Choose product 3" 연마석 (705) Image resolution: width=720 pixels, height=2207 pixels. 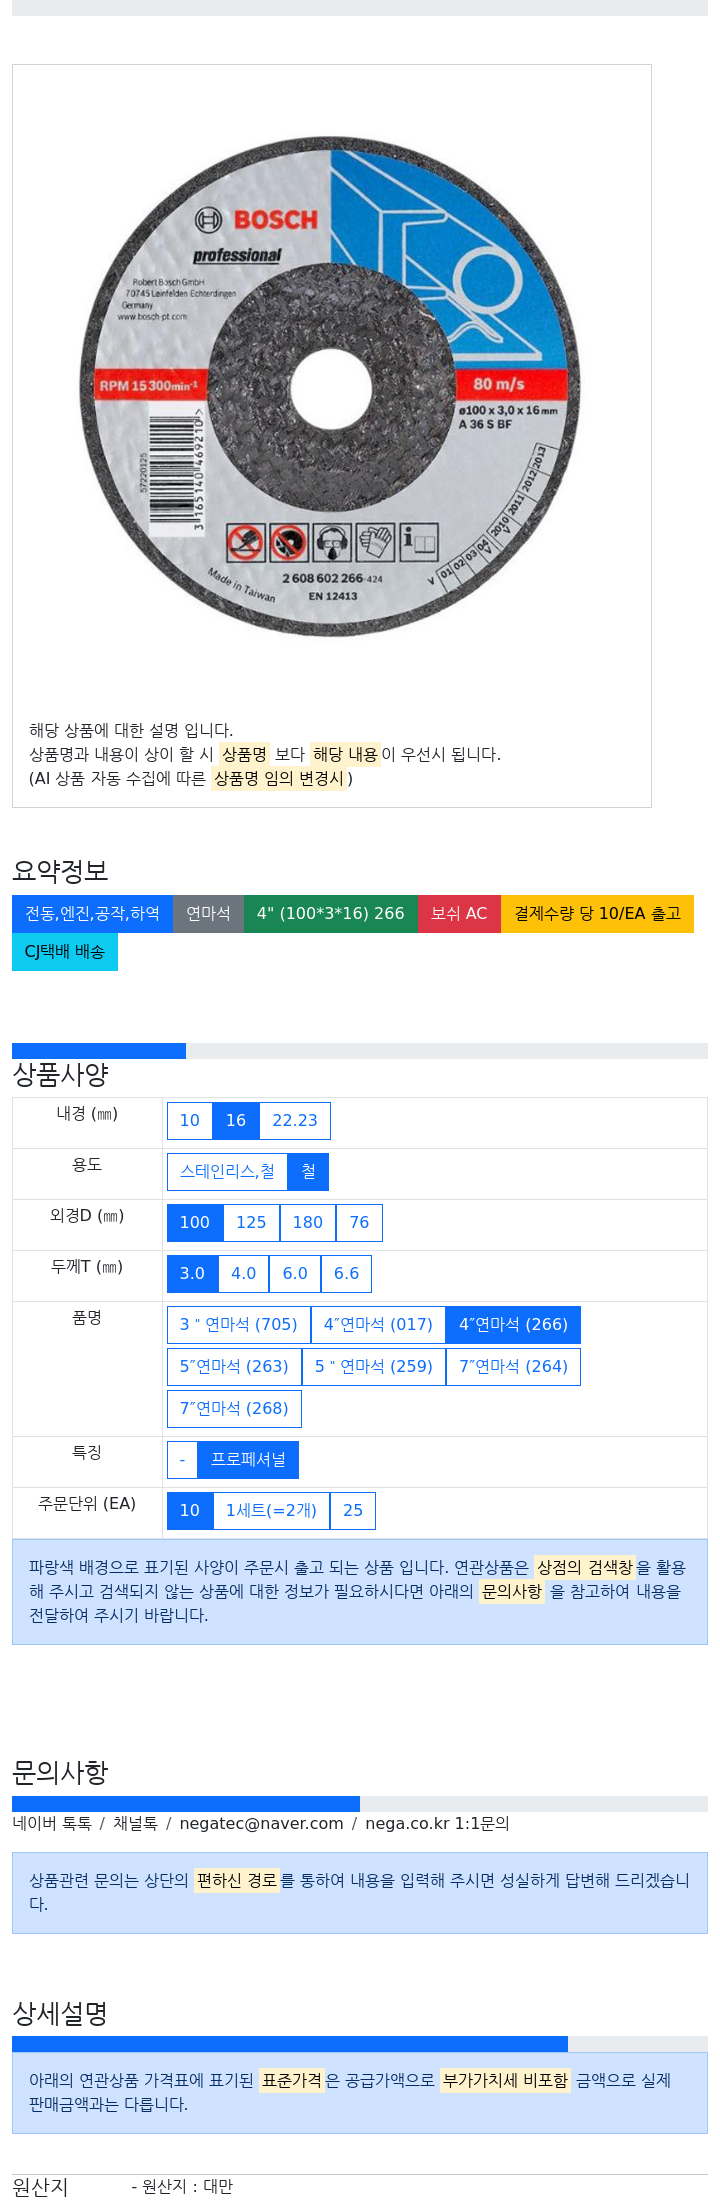pos(239,1325)
